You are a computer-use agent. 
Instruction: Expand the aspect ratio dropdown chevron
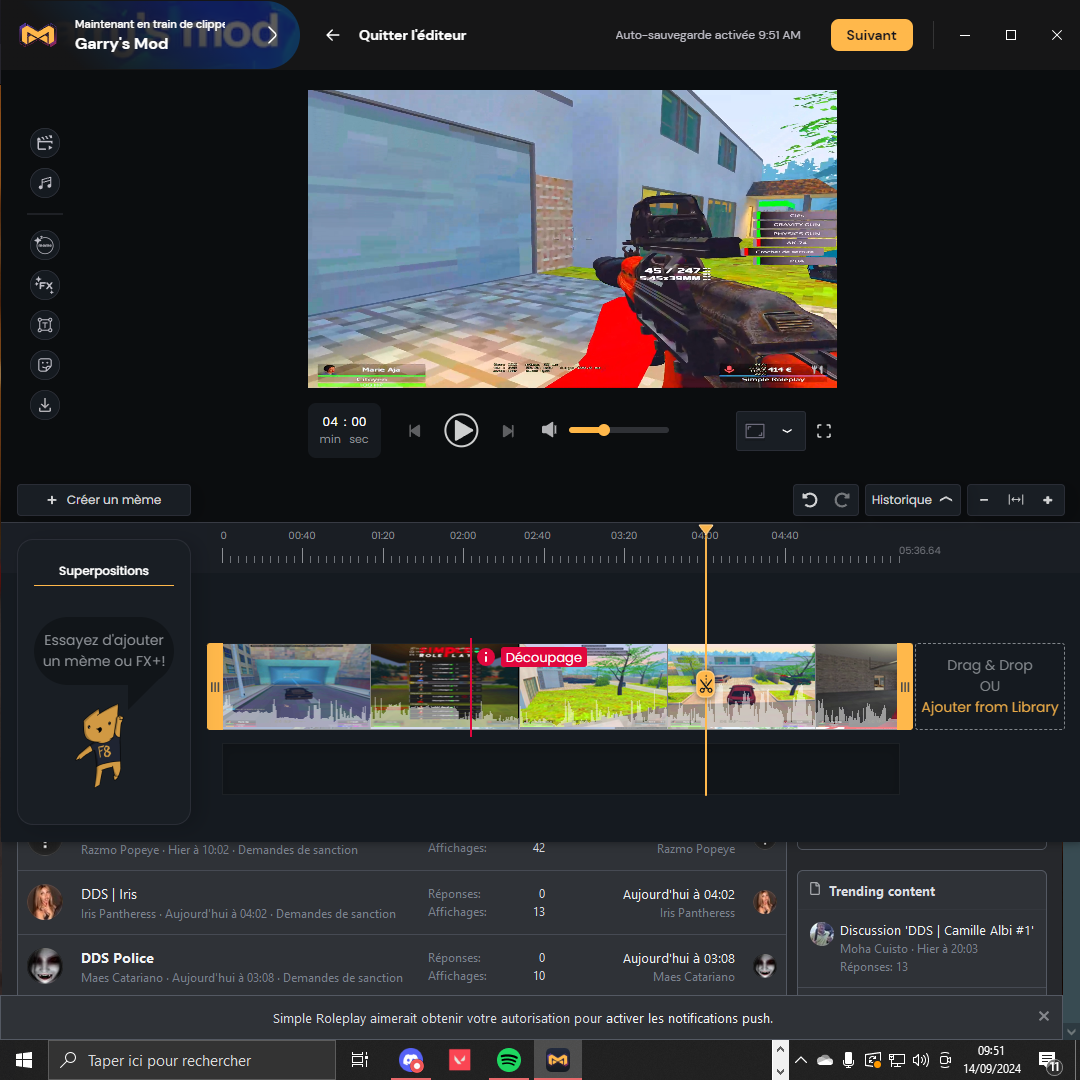787,431
